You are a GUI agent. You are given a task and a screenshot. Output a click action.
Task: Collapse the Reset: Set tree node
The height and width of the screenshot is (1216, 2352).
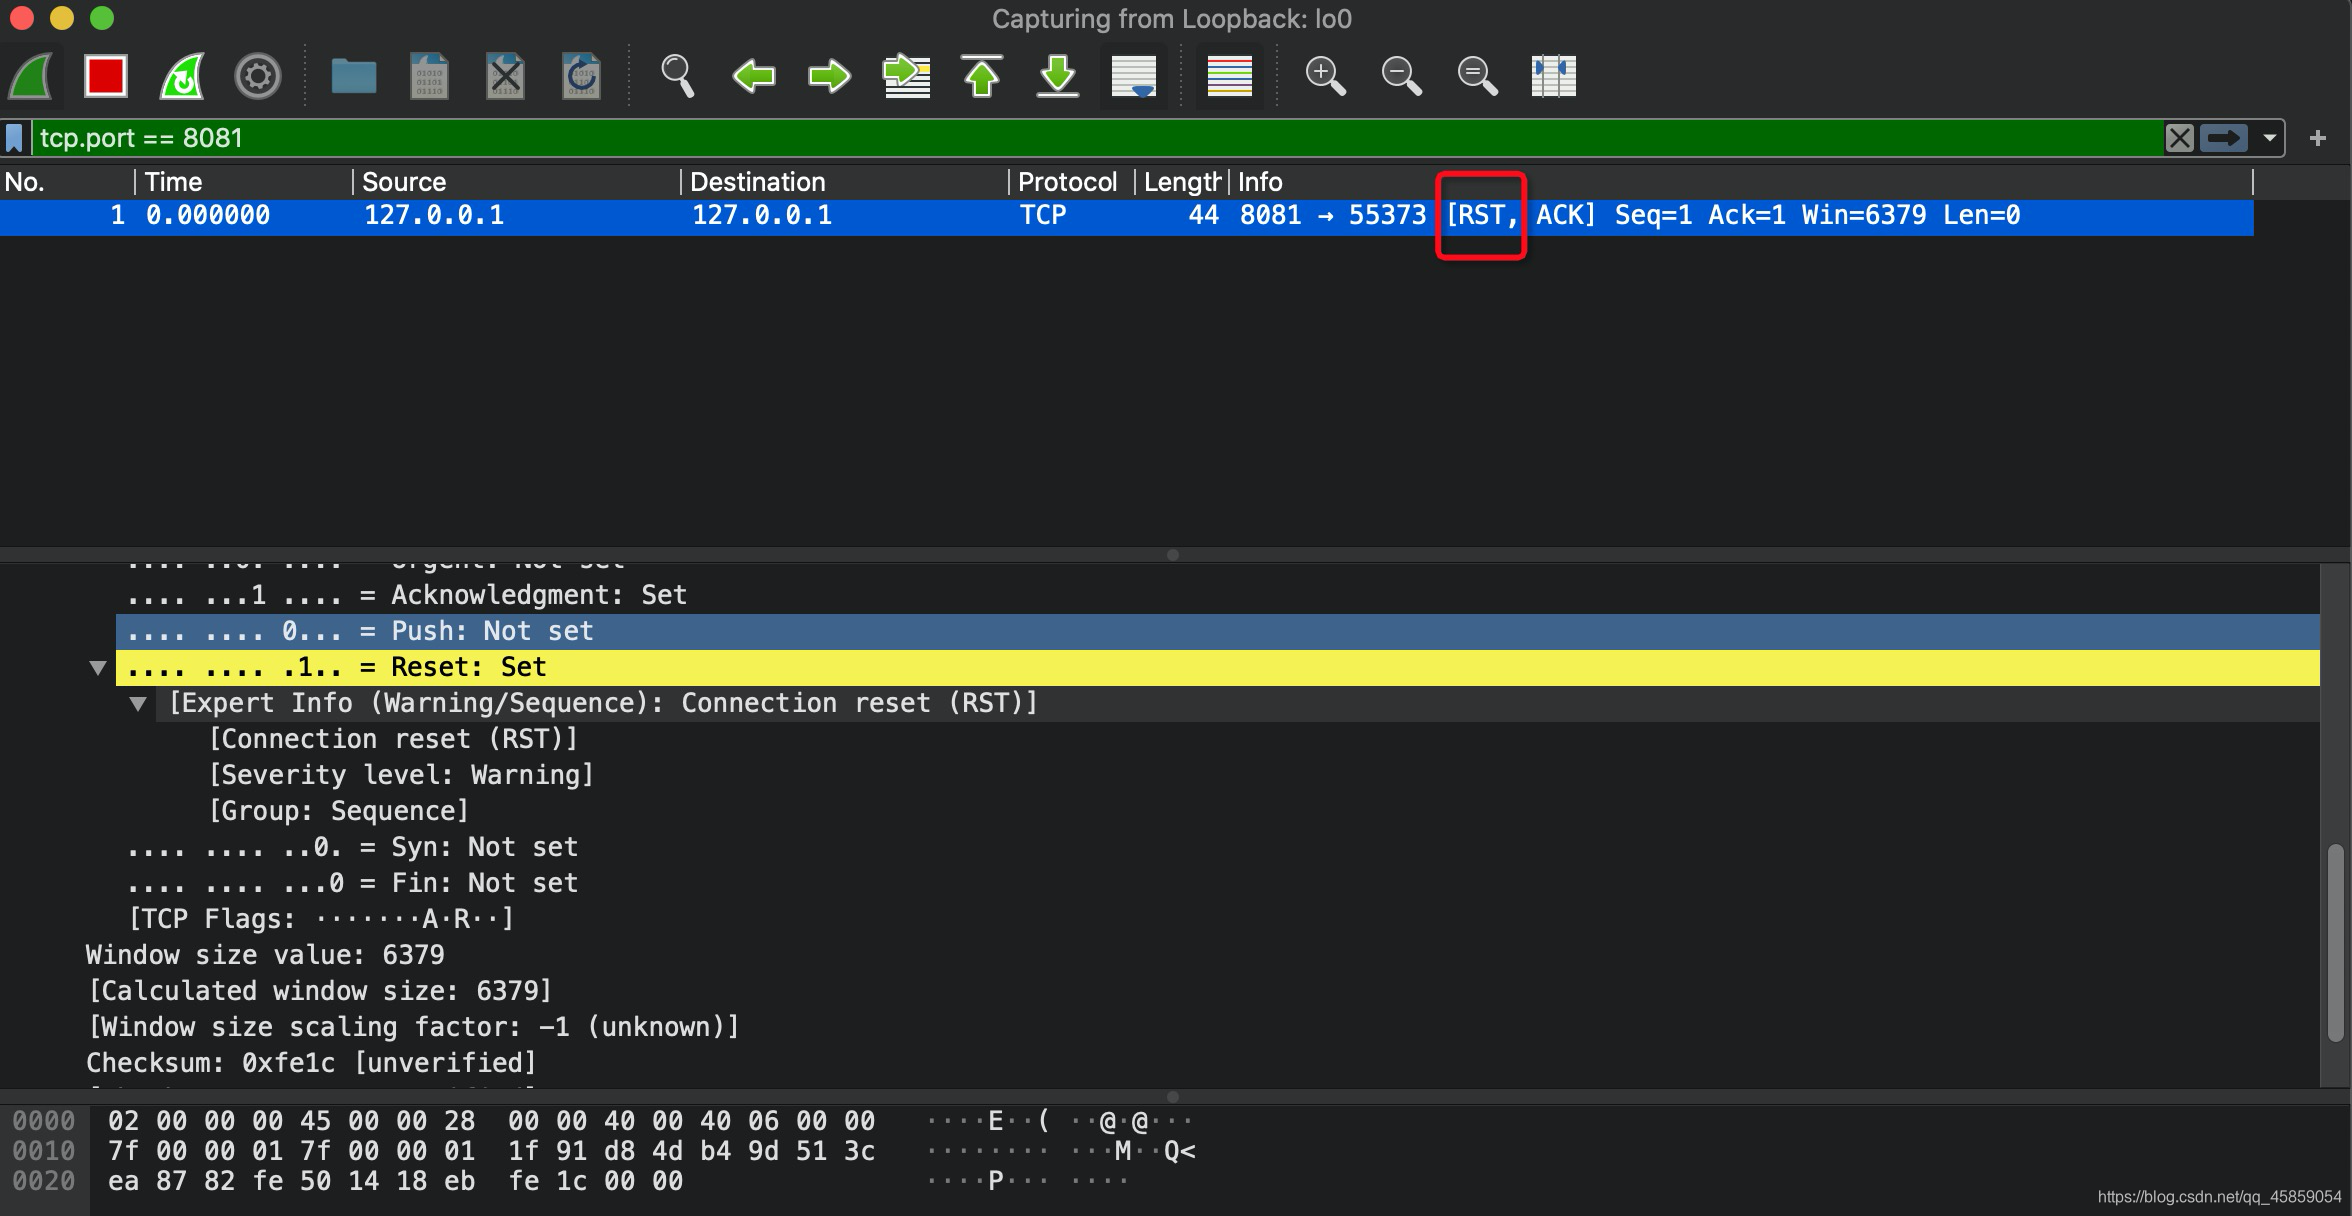point(98,668)
